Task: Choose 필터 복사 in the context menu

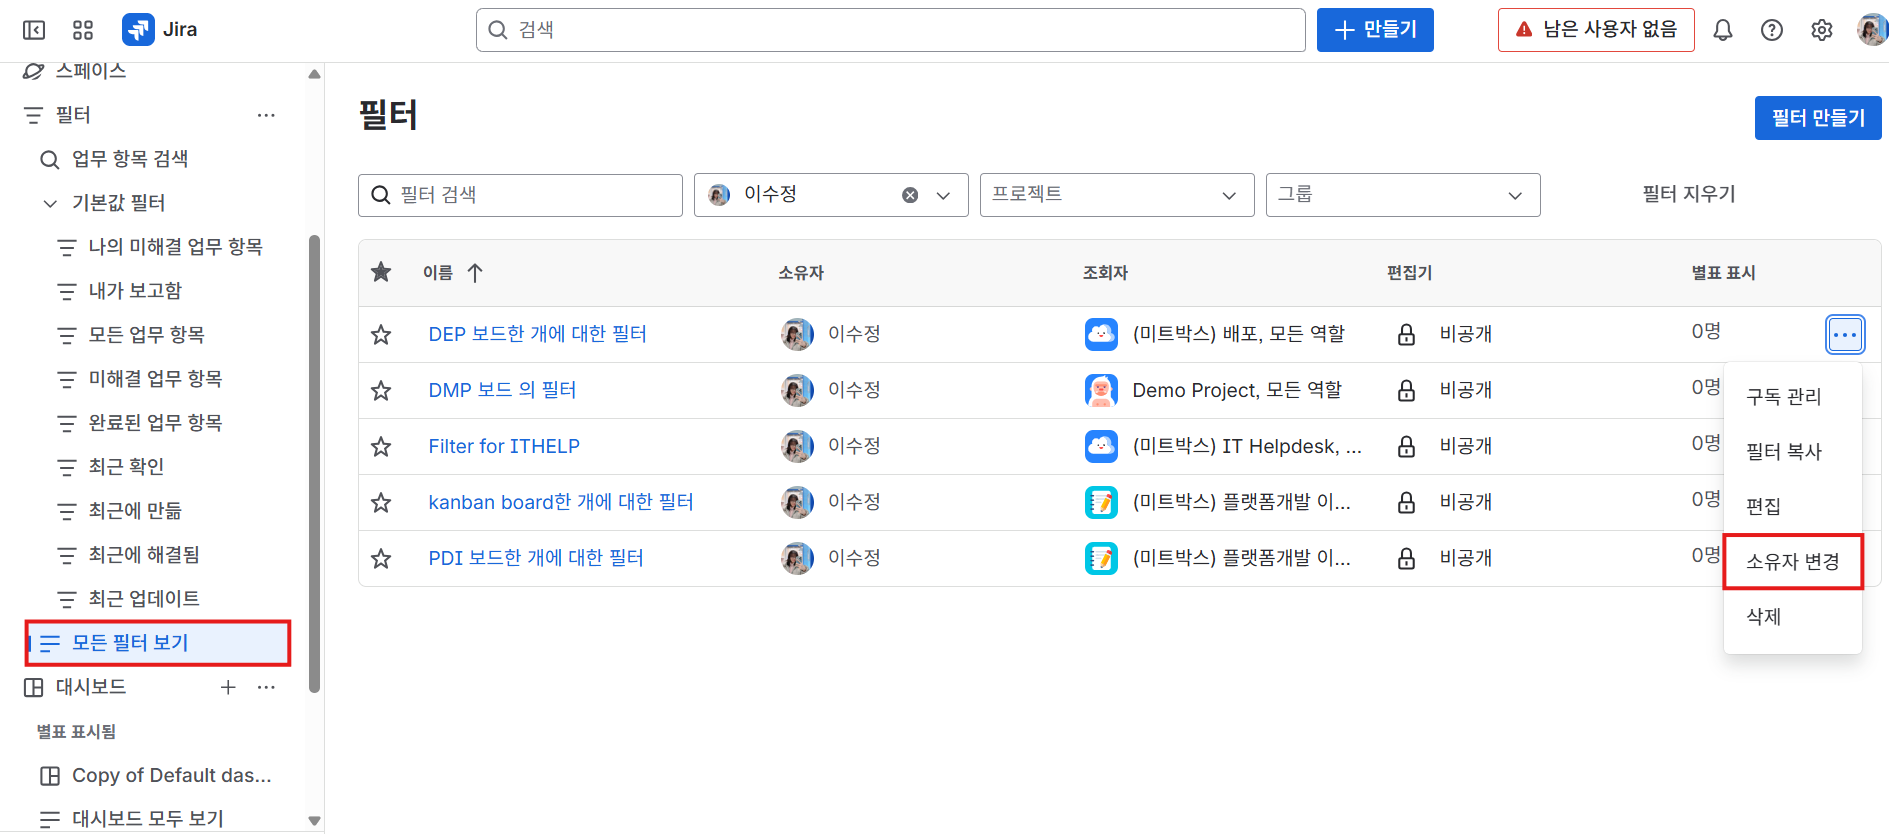Action: point(1783,451)
